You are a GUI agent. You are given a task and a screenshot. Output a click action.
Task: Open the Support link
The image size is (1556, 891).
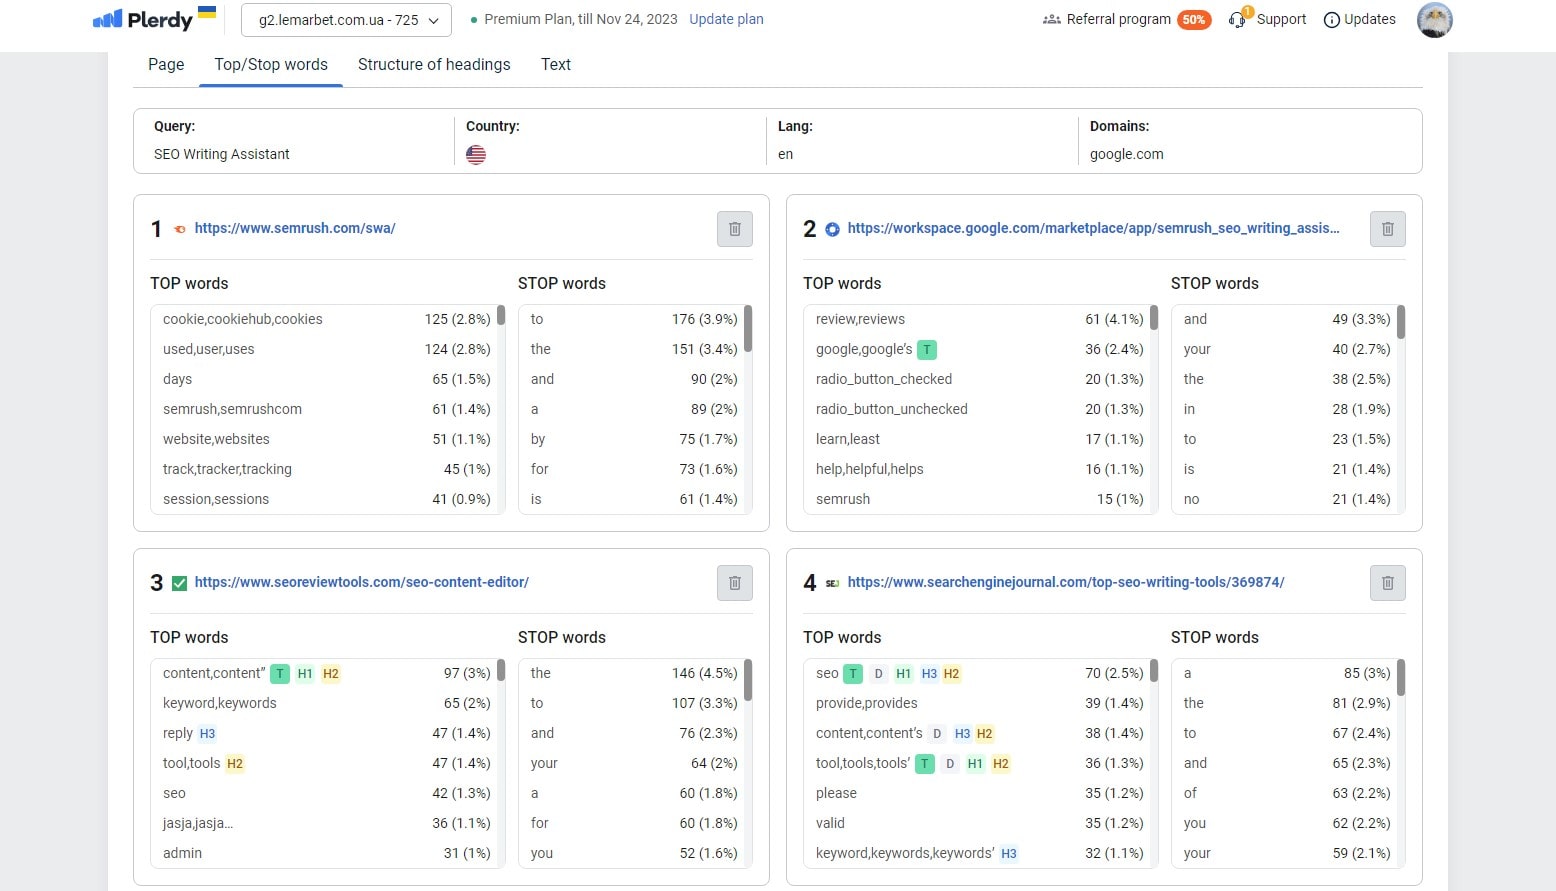(1281, 19)
